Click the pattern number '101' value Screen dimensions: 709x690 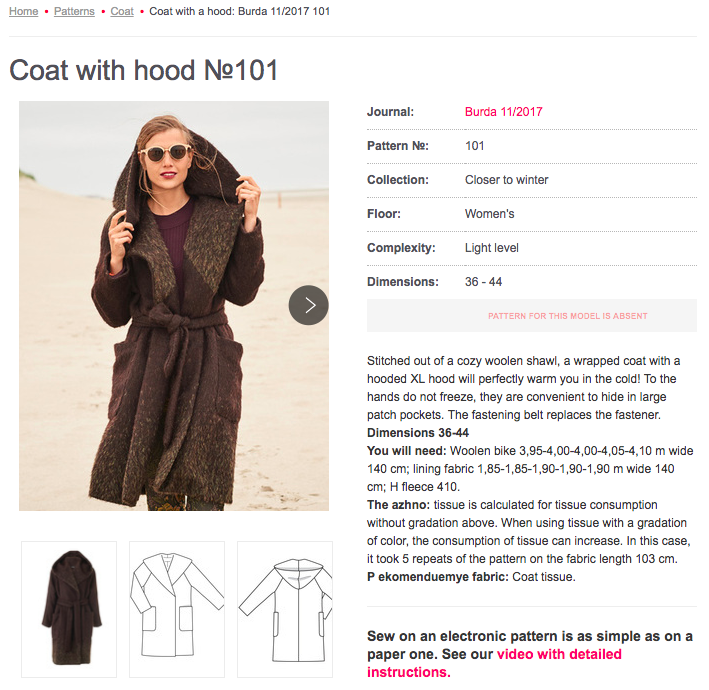tap(474, 146)
